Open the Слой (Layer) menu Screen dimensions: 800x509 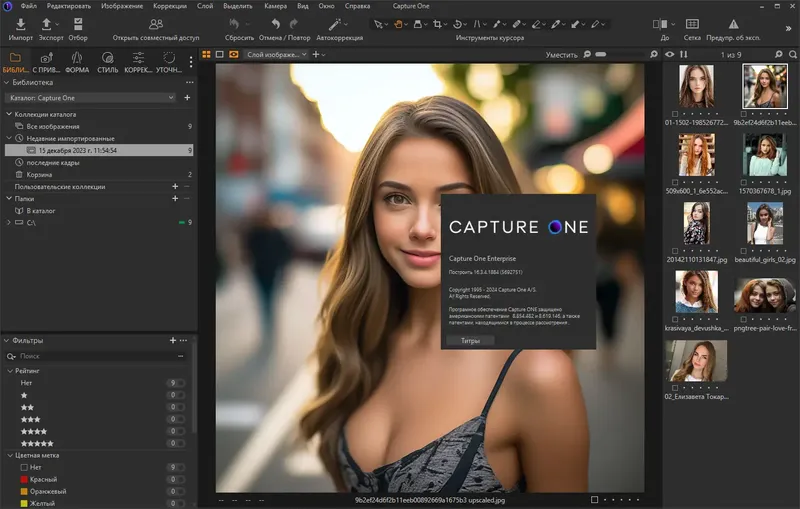[204, 6]
